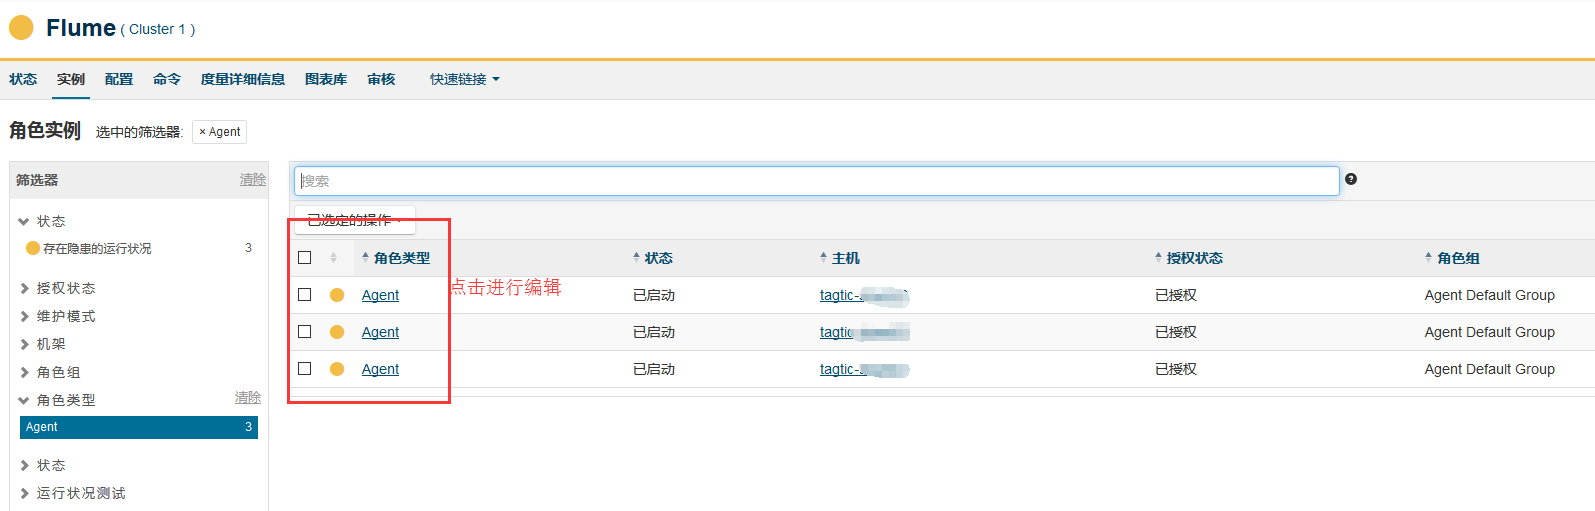Switch to the 状态 tab in the navigation bar
Screen dimensions: 1595x511
tap(23, 79)
